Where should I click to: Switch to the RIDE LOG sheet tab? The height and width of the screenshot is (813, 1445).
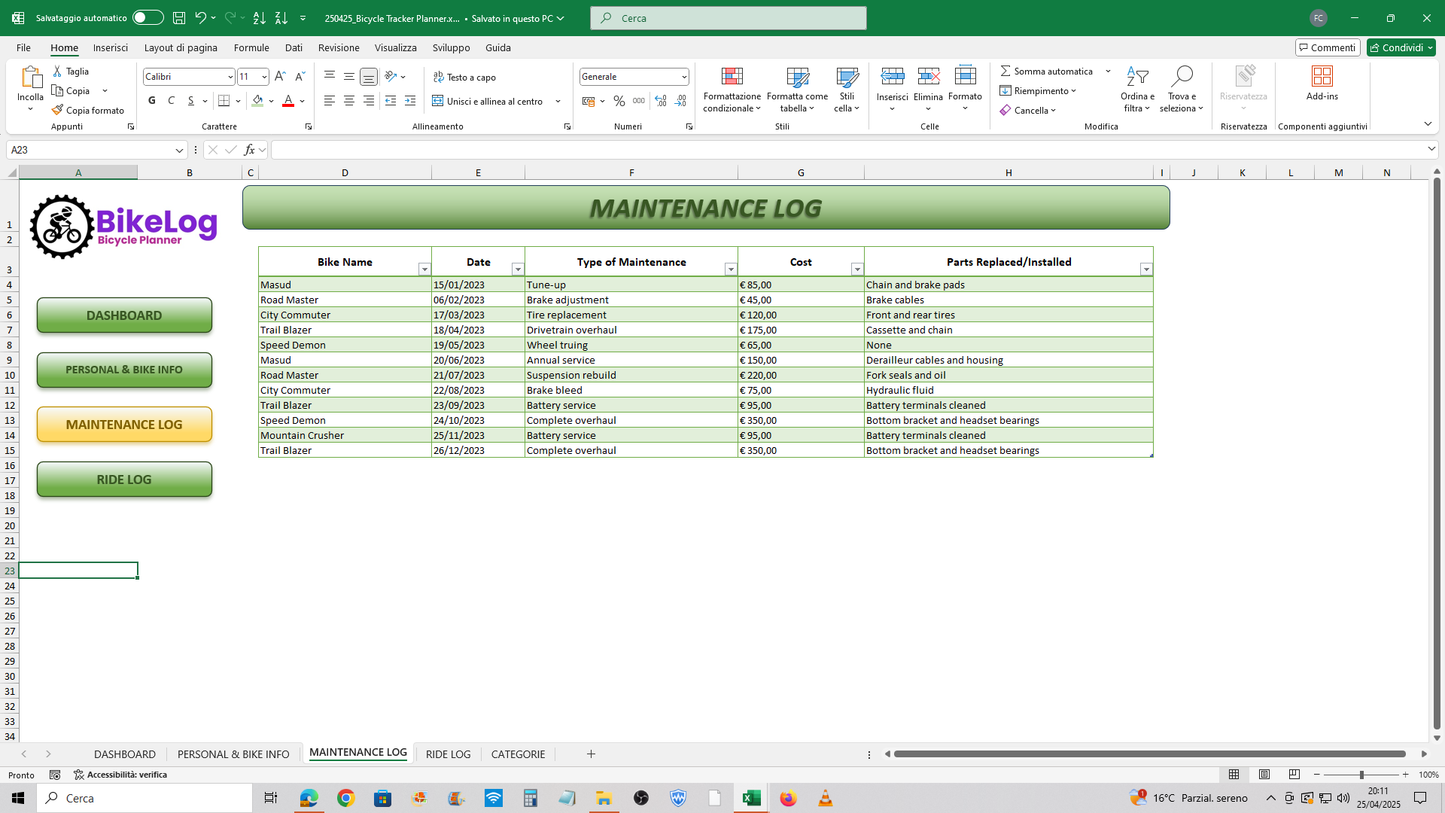(x=448, y=754)
